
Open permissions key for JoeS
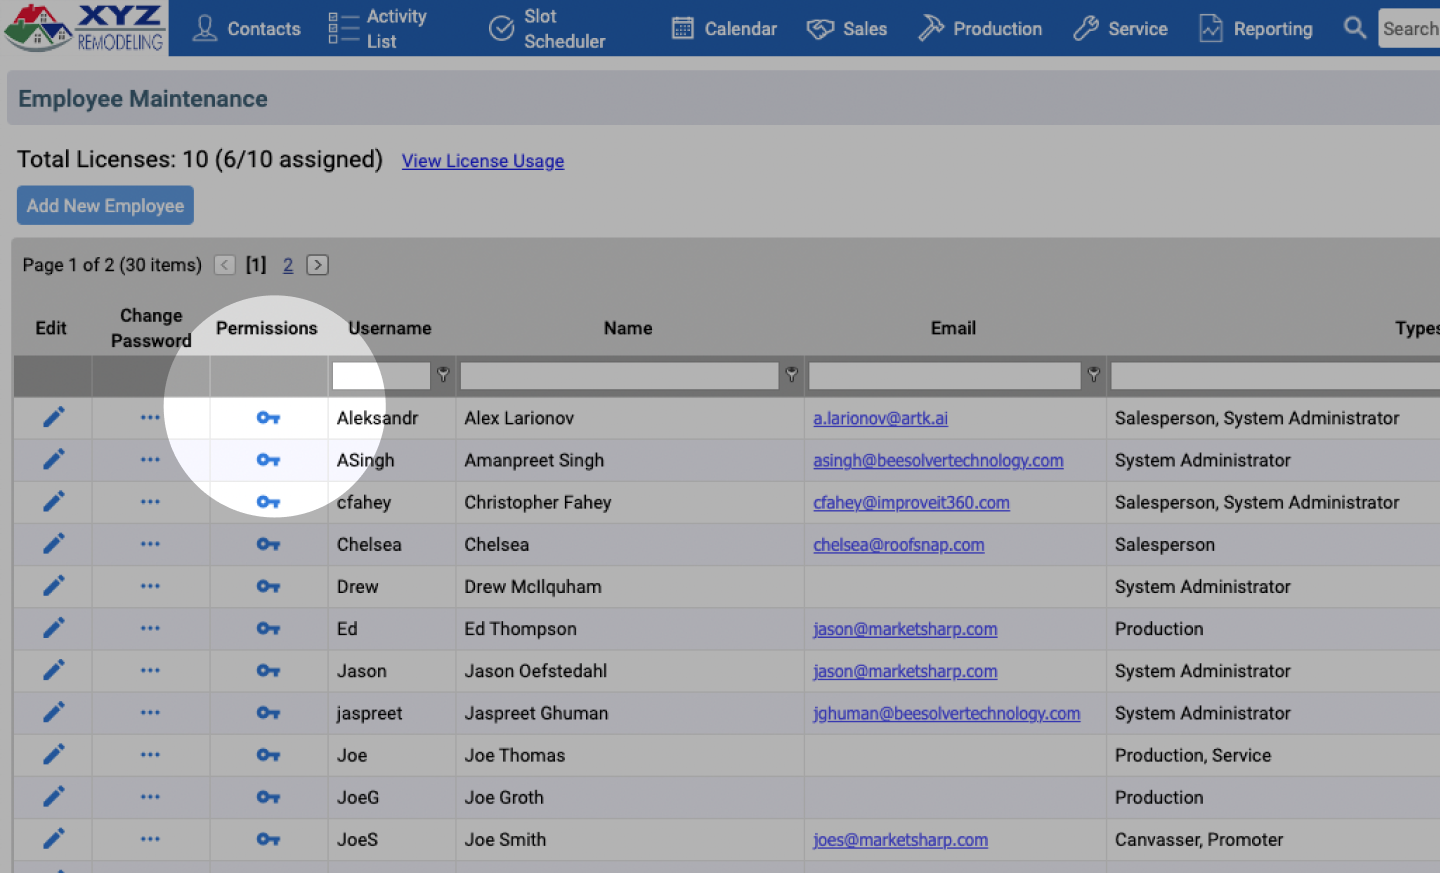click(268, 839)
